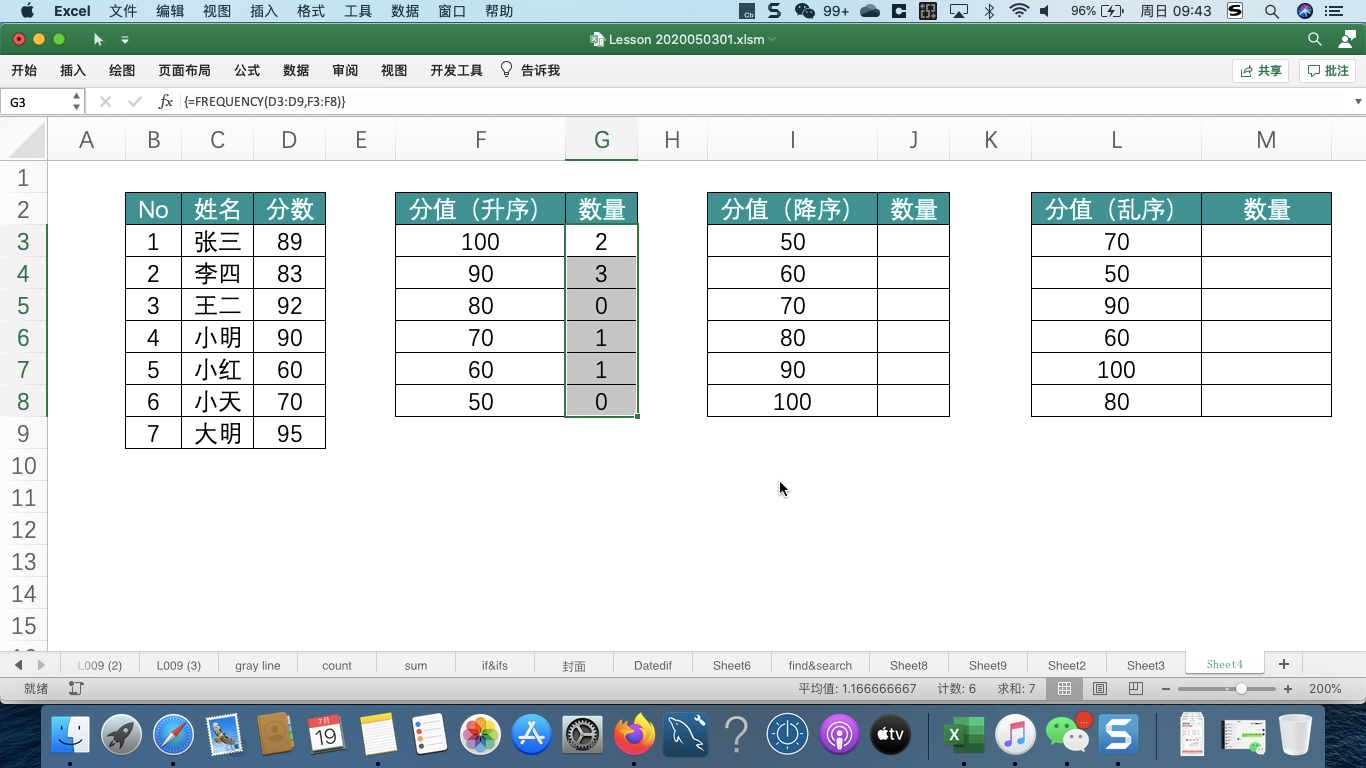
Task: Open Safari from the Dock
Action: tap(173, 736)
